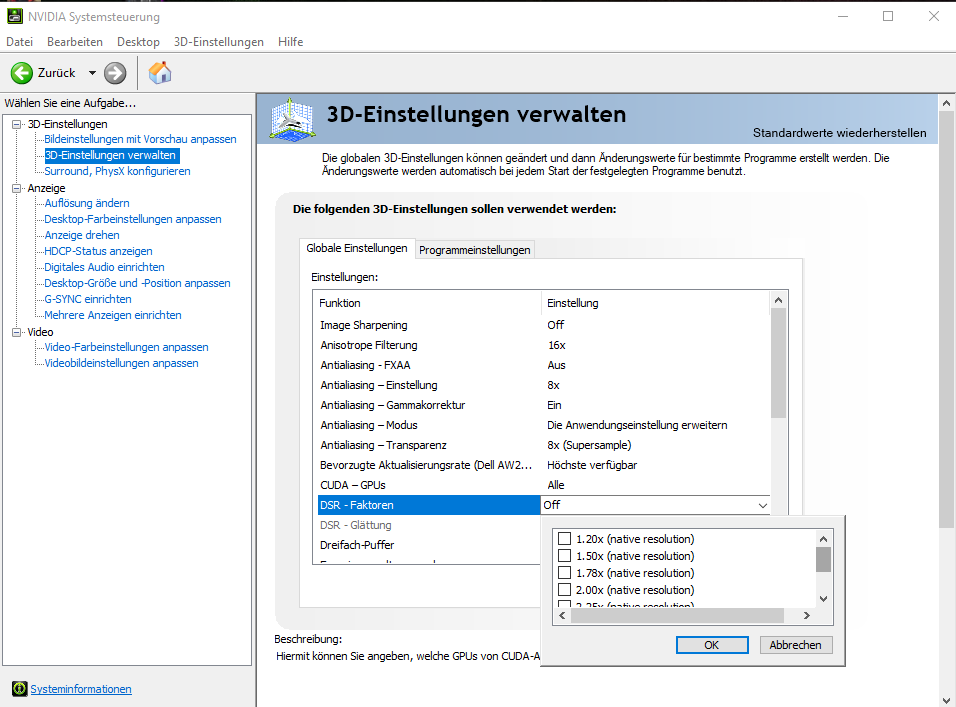Open the Bearbeiten menu
Viewport: 956px width, 707px height.
coord(74,41)
